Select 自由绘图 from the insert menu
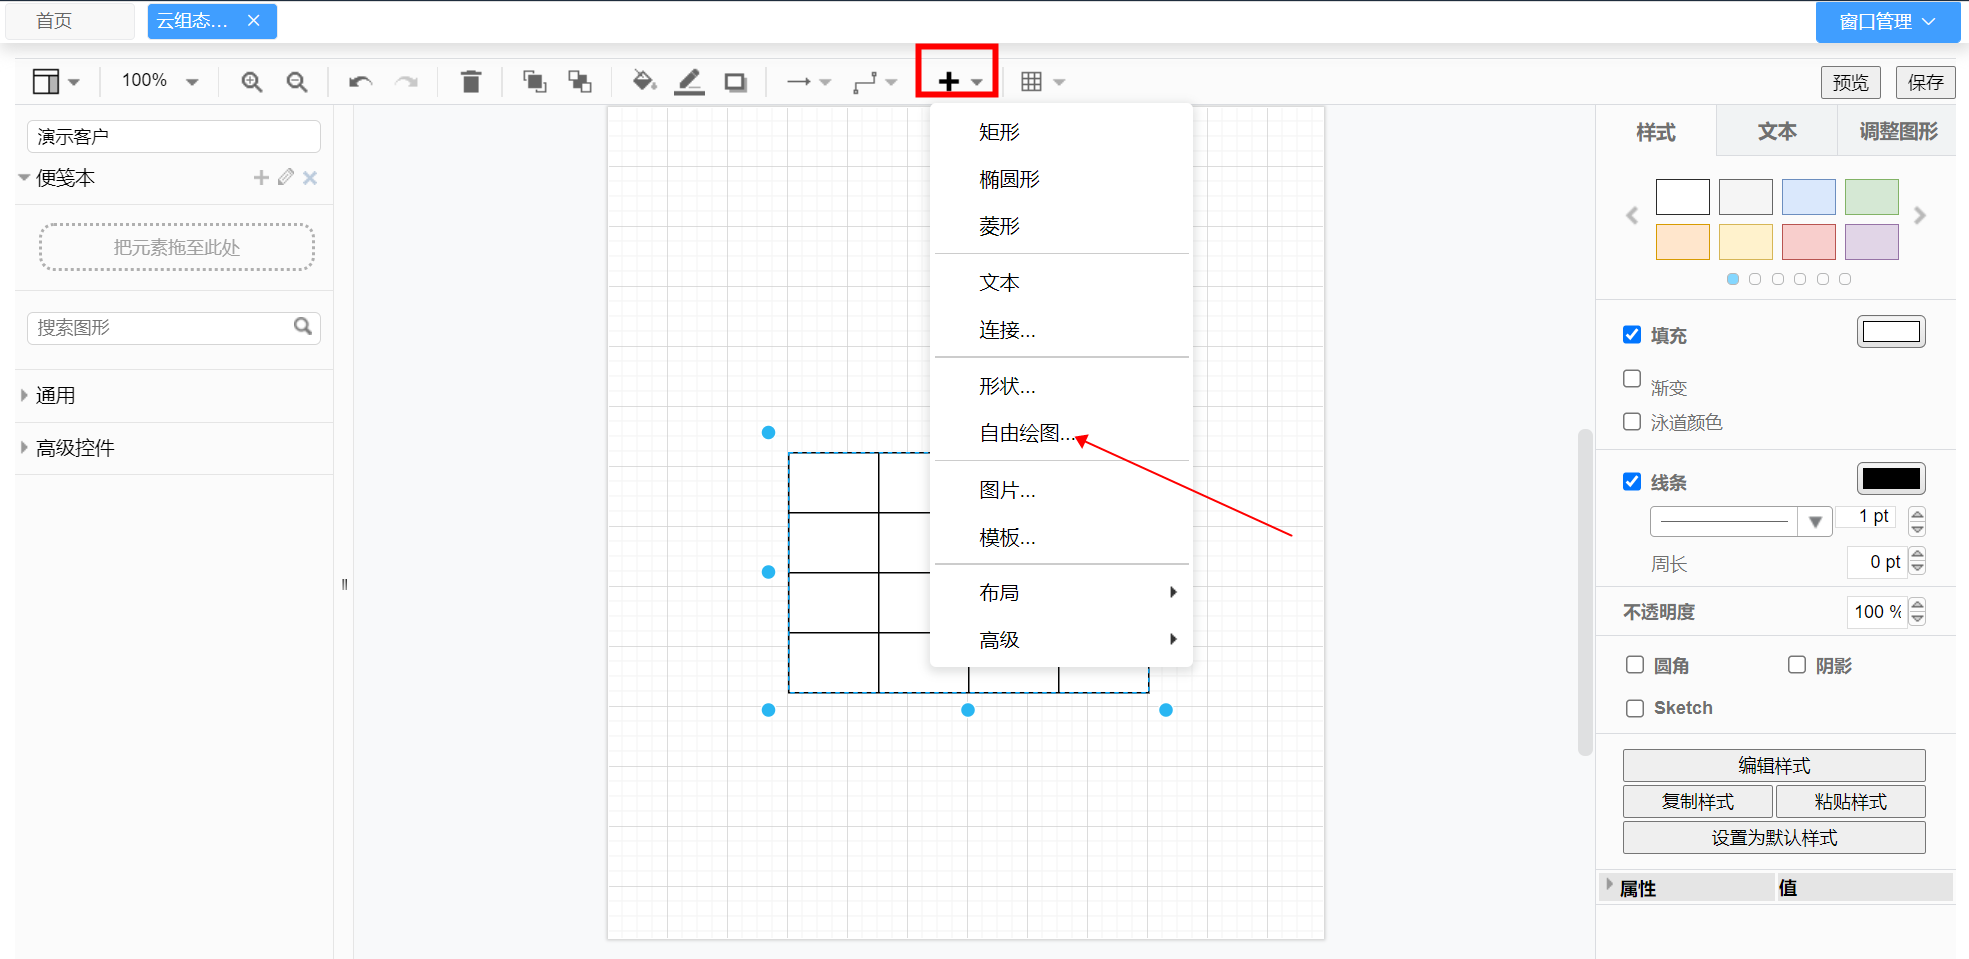Viewport: 1969px width, 959px height. pos(1026,433)
